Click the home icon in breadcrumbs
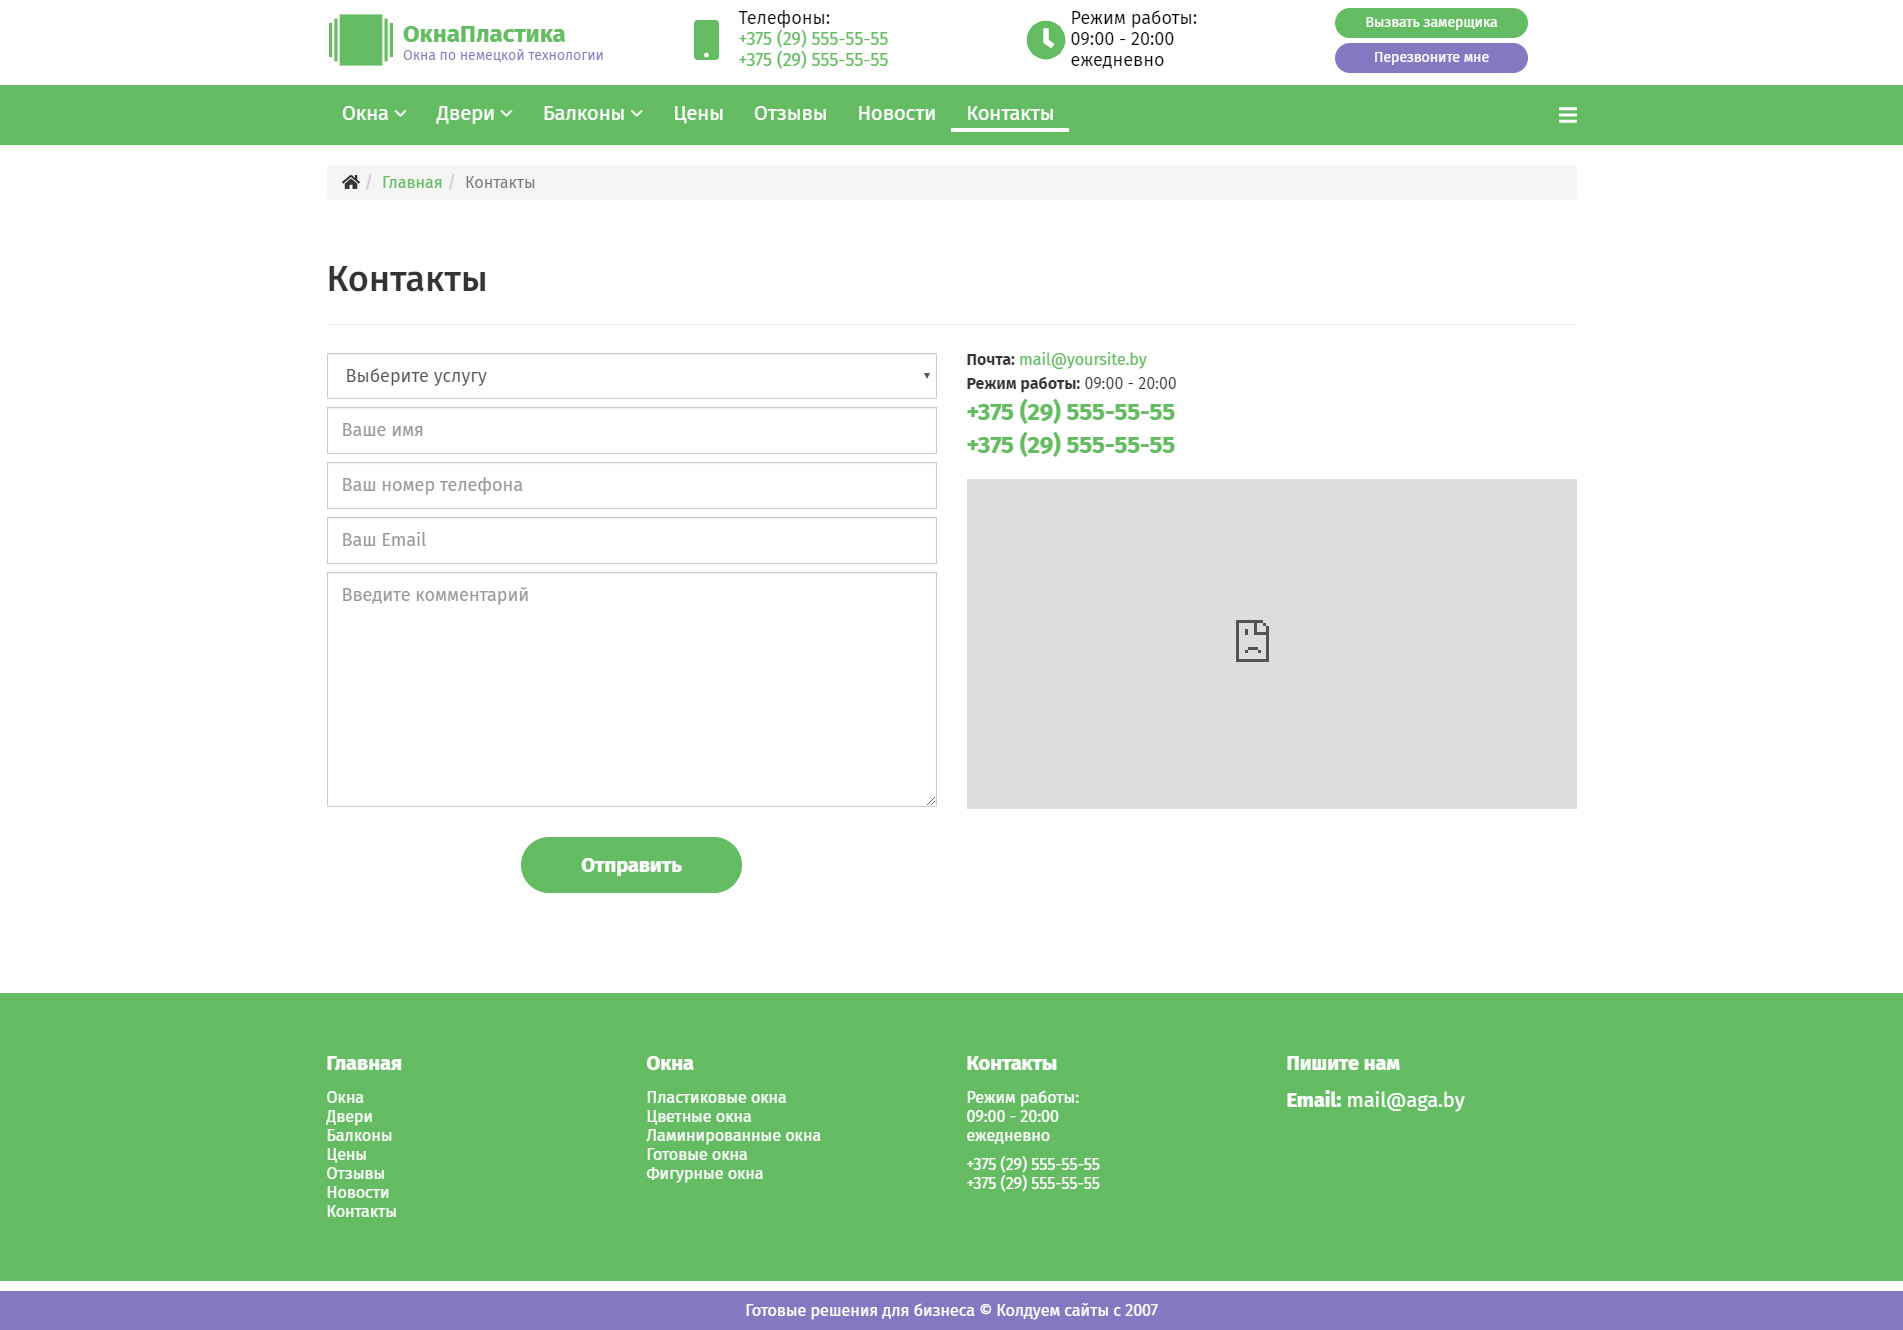 pos(350,182)
